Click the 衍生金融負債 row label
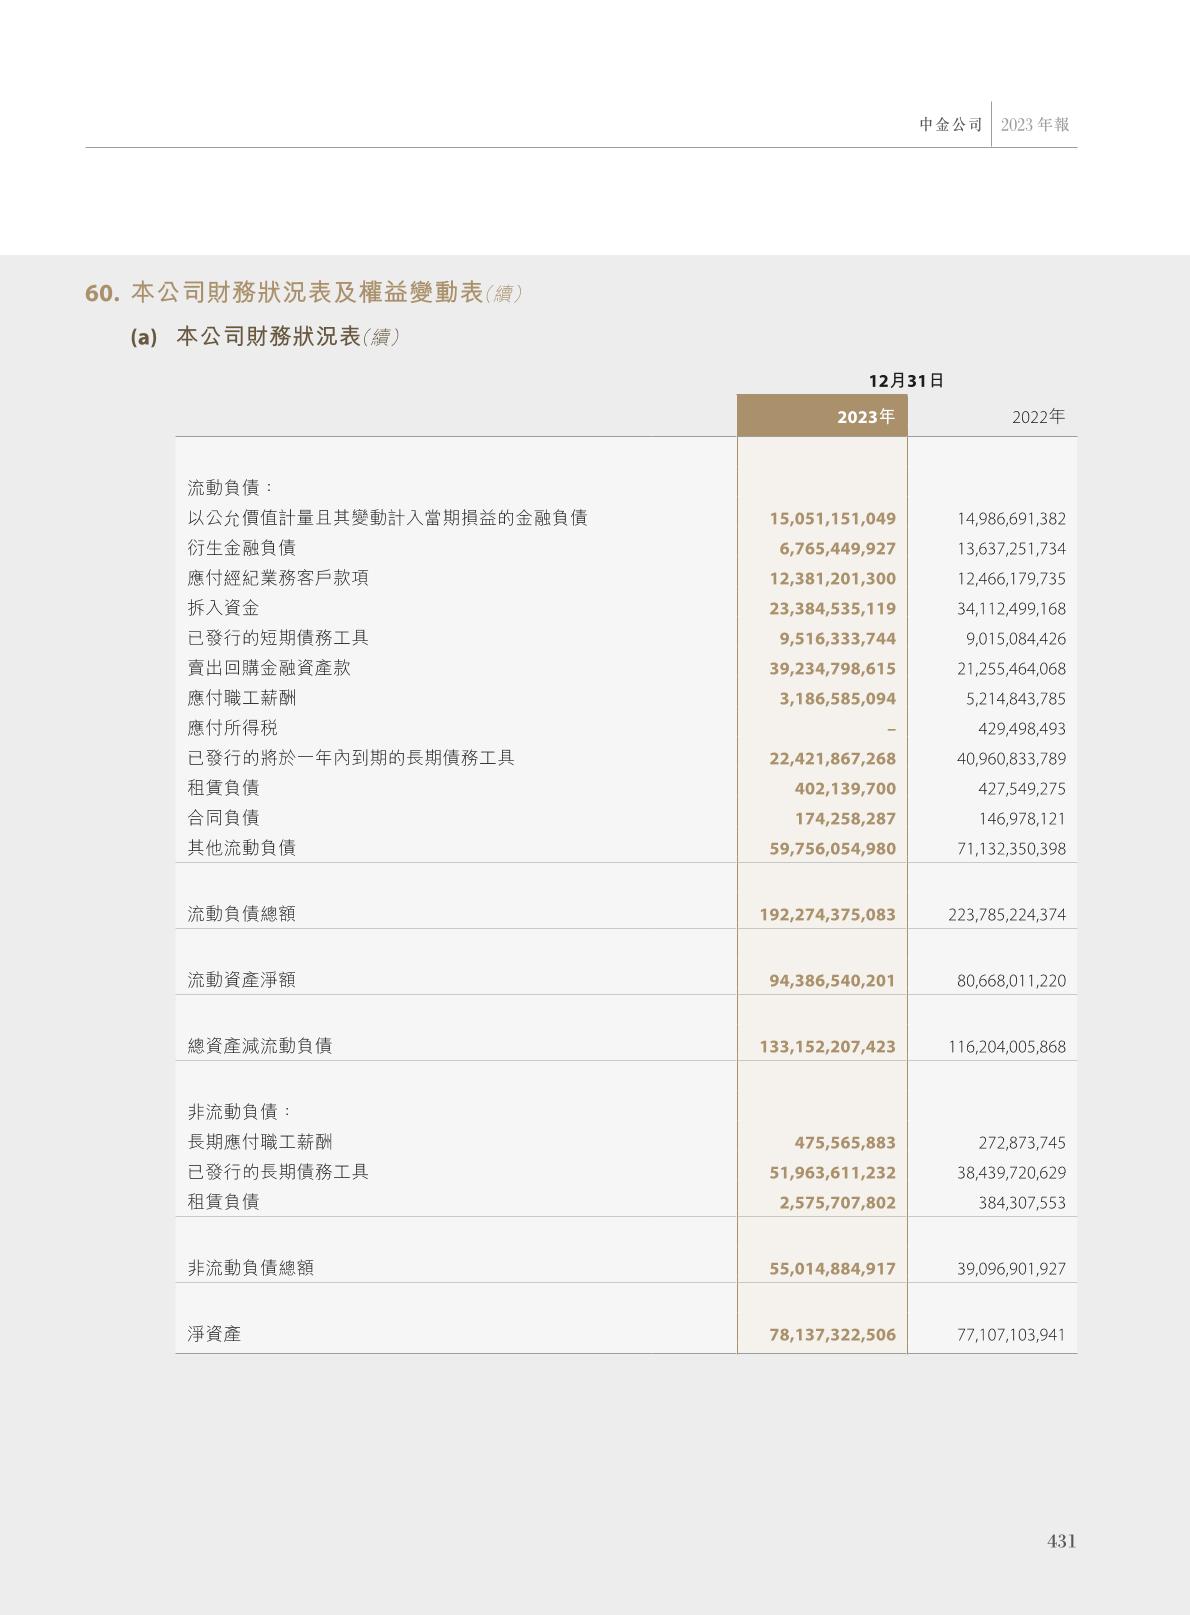 coord(241,548)
